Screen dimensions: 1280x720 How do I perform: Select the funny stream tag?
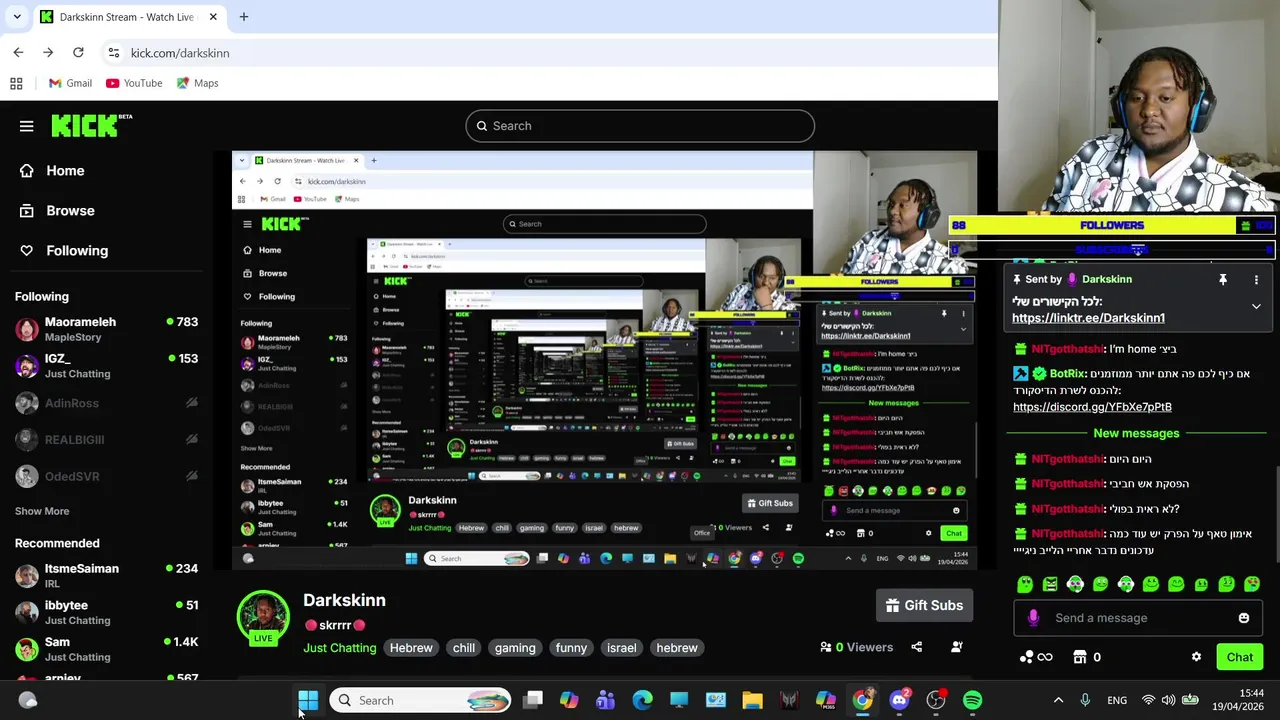click(571, 648)
